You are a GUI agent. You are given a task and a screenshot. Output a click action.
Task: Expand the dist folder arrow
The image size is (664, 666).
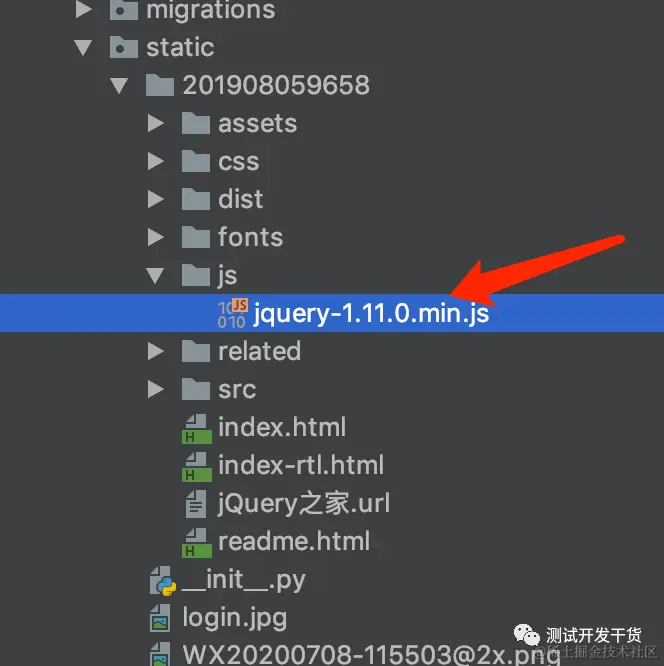coord(156,199)
